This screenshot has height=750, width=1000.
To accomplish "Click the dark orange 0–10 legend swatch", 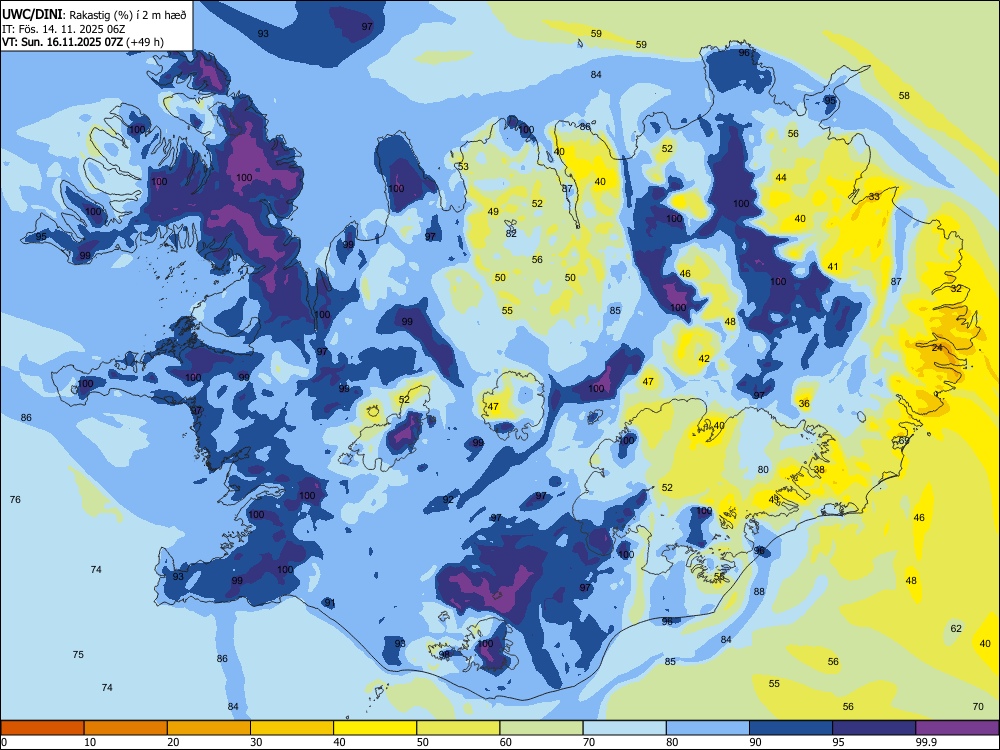I will click(x=42, y=728).
